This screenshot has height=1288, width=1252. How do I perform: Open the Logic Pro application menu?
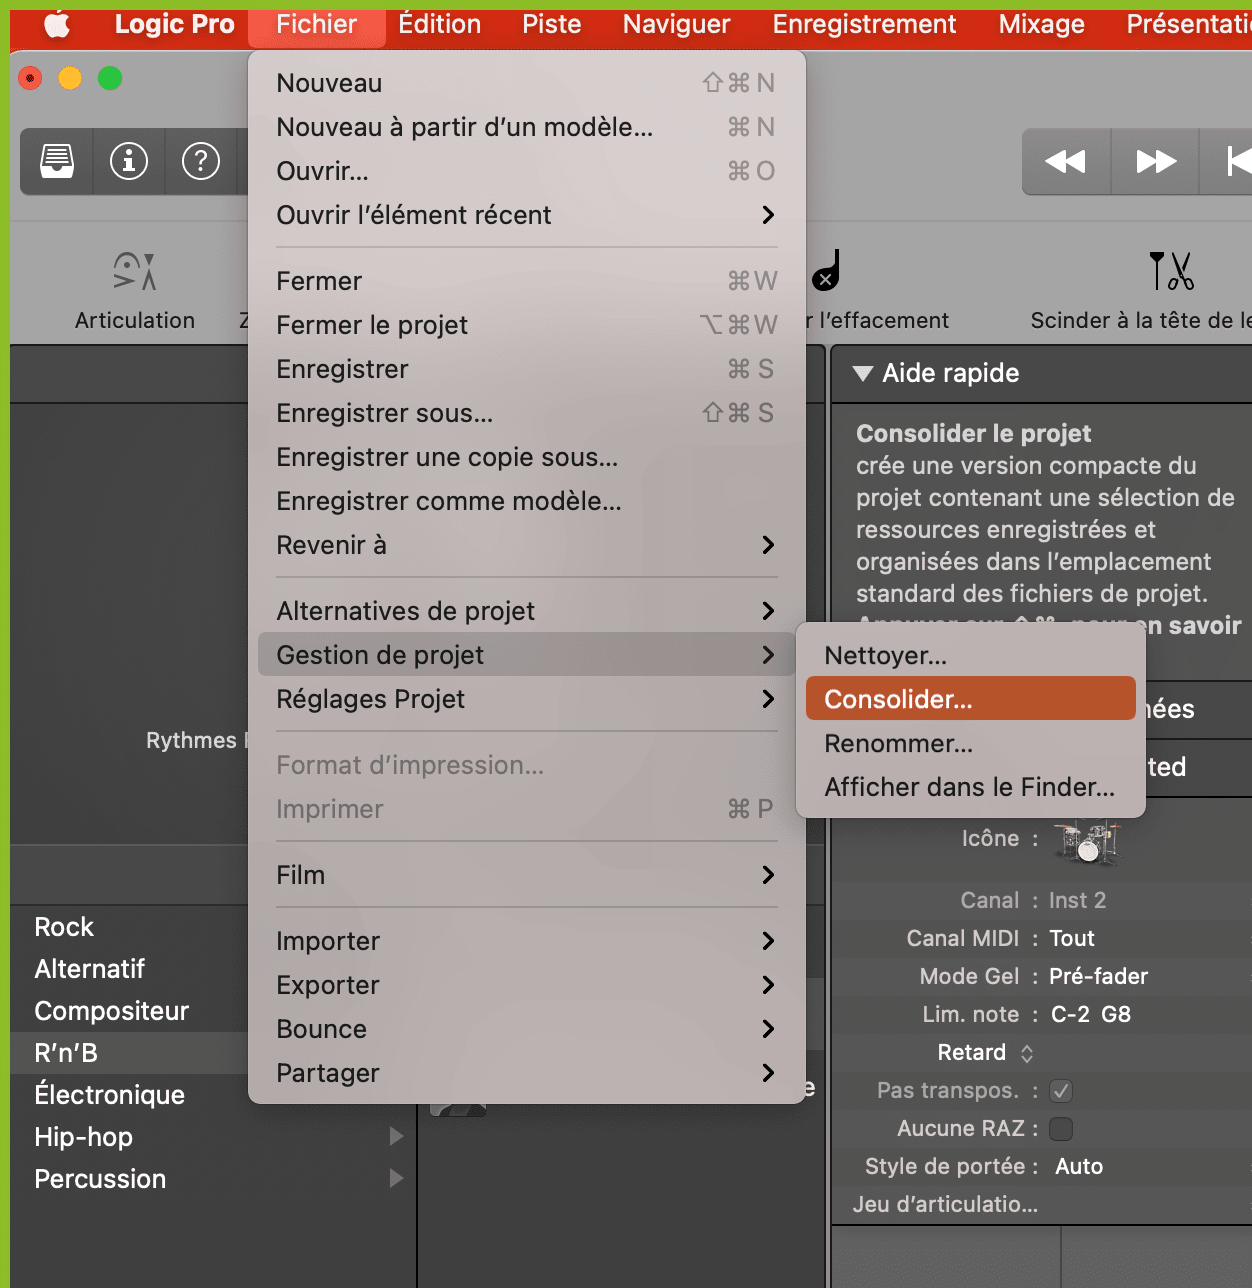pos(174,24)
